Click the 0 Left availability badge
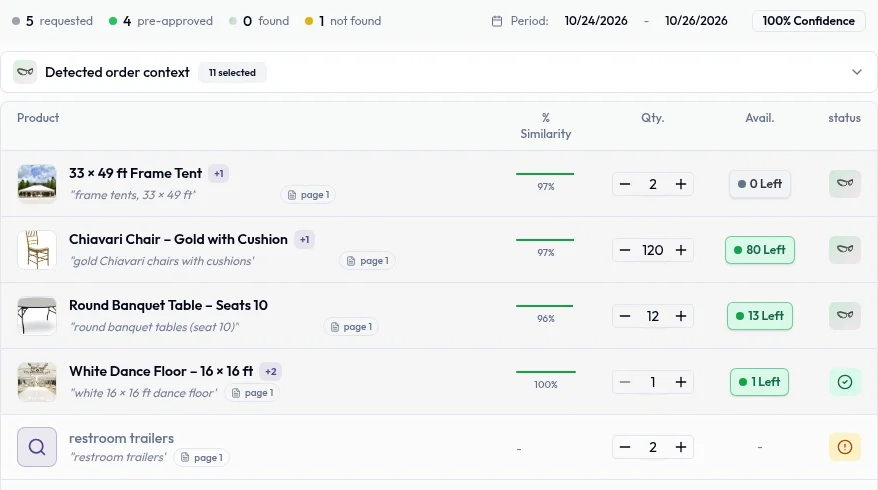Screen dimensions: 878x490 pyautogui.click(x=760, y=184)
